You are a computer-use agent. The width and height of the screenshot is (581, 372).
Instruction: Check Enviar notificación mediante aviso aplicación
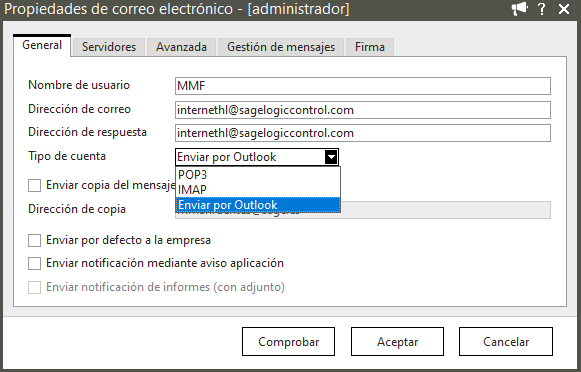tap(34, 263)
